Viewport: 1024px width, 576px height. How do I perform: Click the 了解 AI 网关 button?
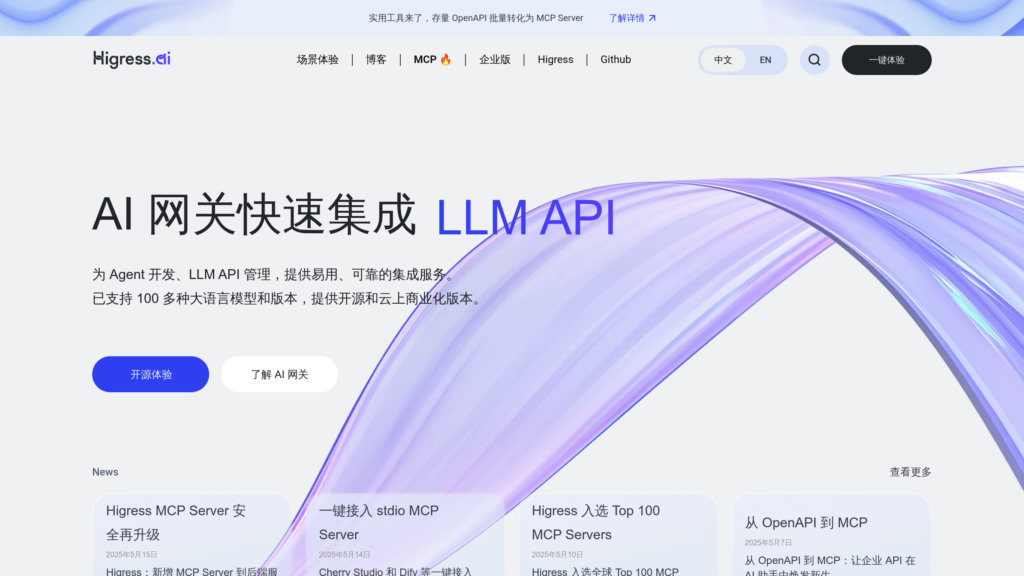[279, 373]
